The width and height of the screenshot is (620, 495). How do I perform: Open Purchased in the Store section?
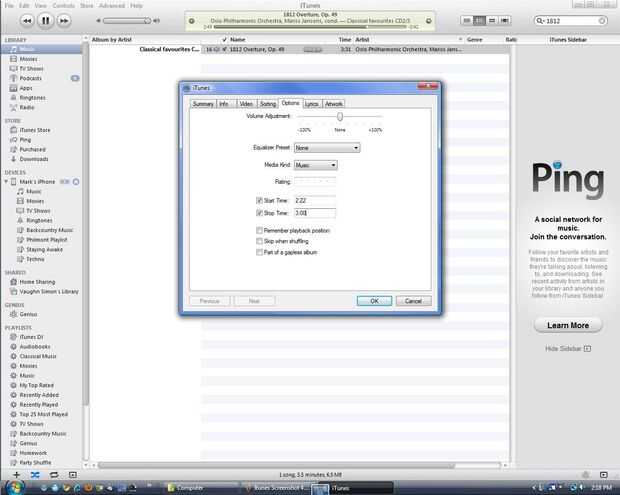pyautogui.click(x=32, y=149)
